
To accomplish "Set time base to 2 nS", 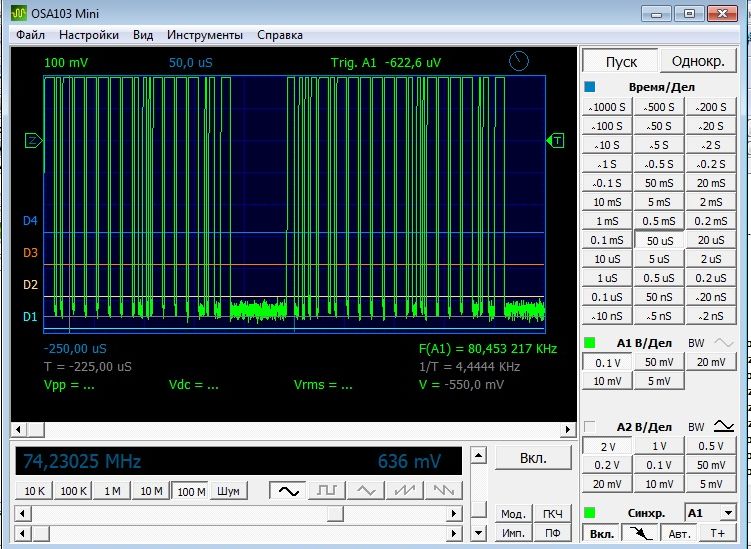I will point(711,316).
